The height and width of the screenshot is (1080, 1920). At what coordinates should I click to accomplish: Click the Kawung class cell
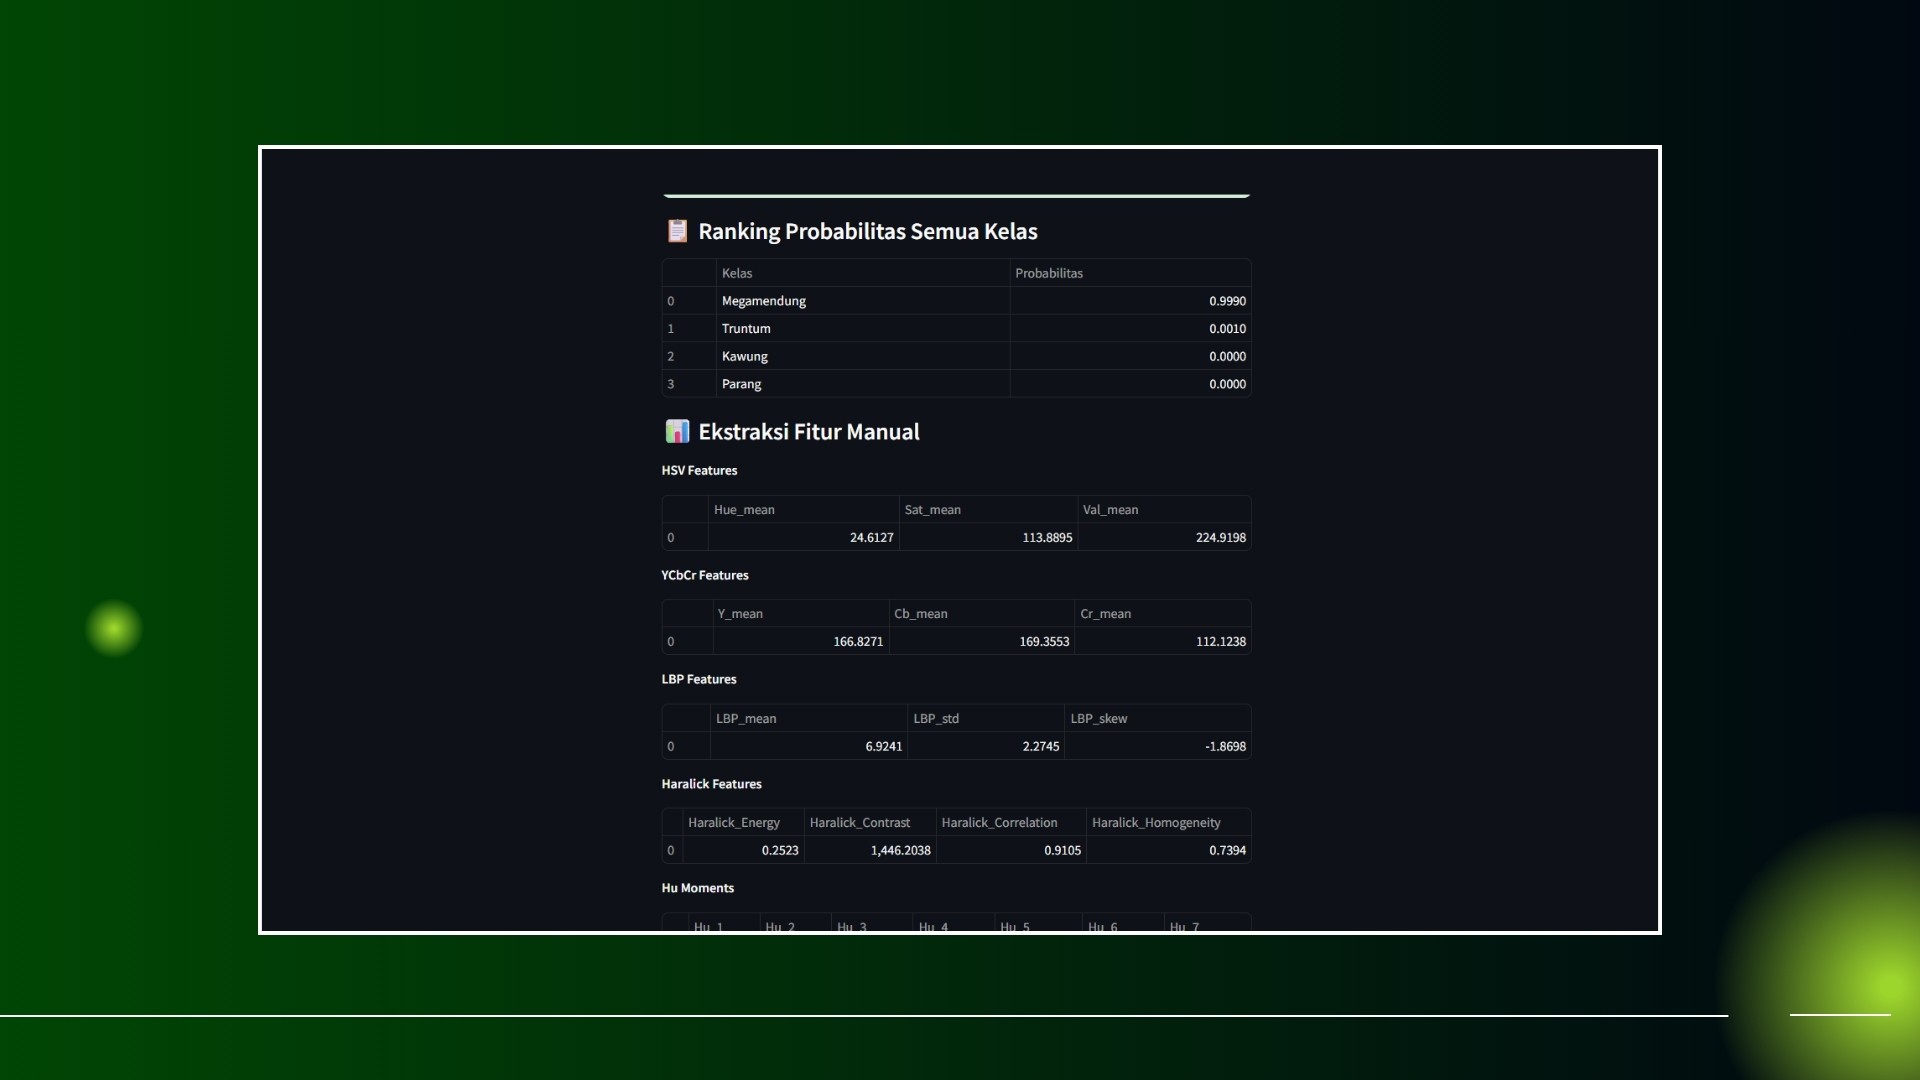(745, 357)
